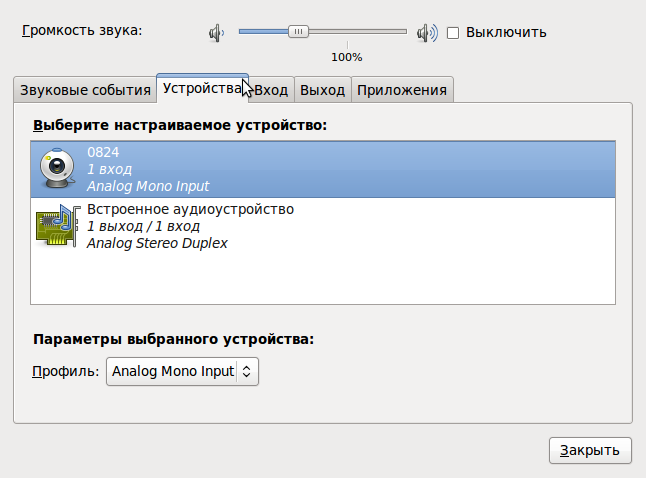The image size is (646, 478).
Task: Select Встроенное аудиоустройство device
Action: pos(190,209)
